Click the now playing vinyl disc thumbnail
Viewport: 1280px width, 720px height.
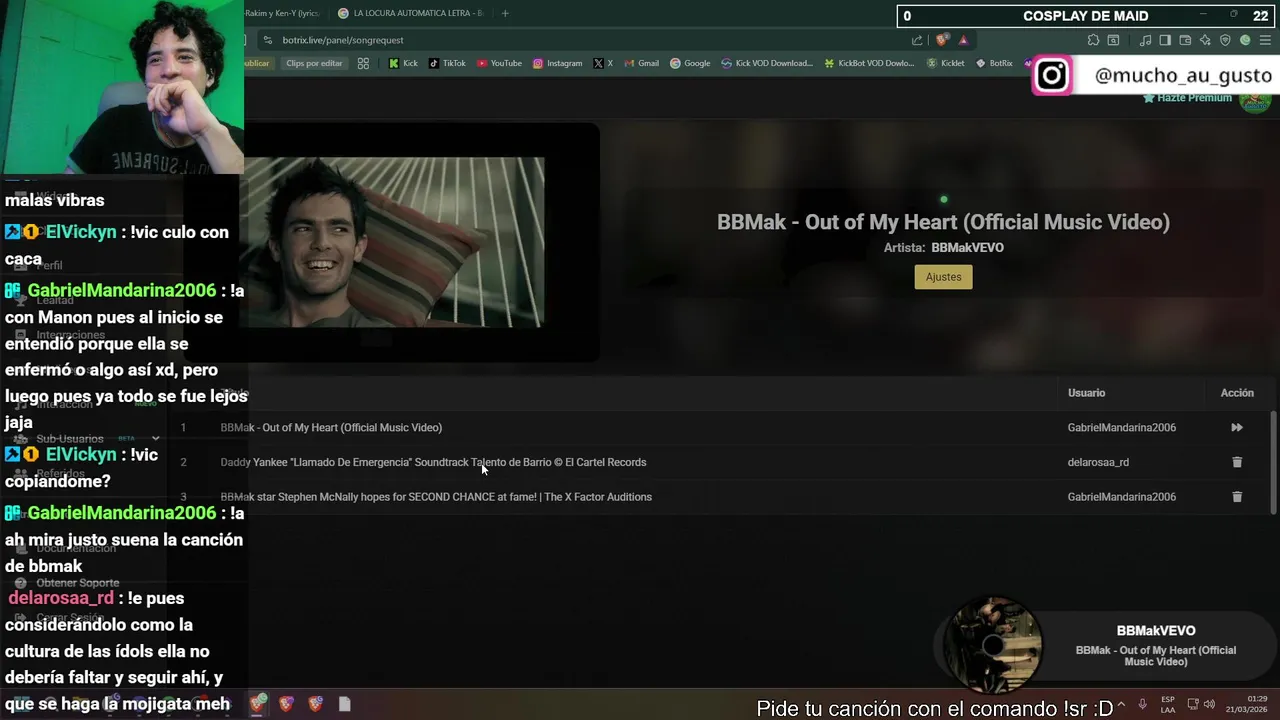point(993,645)
